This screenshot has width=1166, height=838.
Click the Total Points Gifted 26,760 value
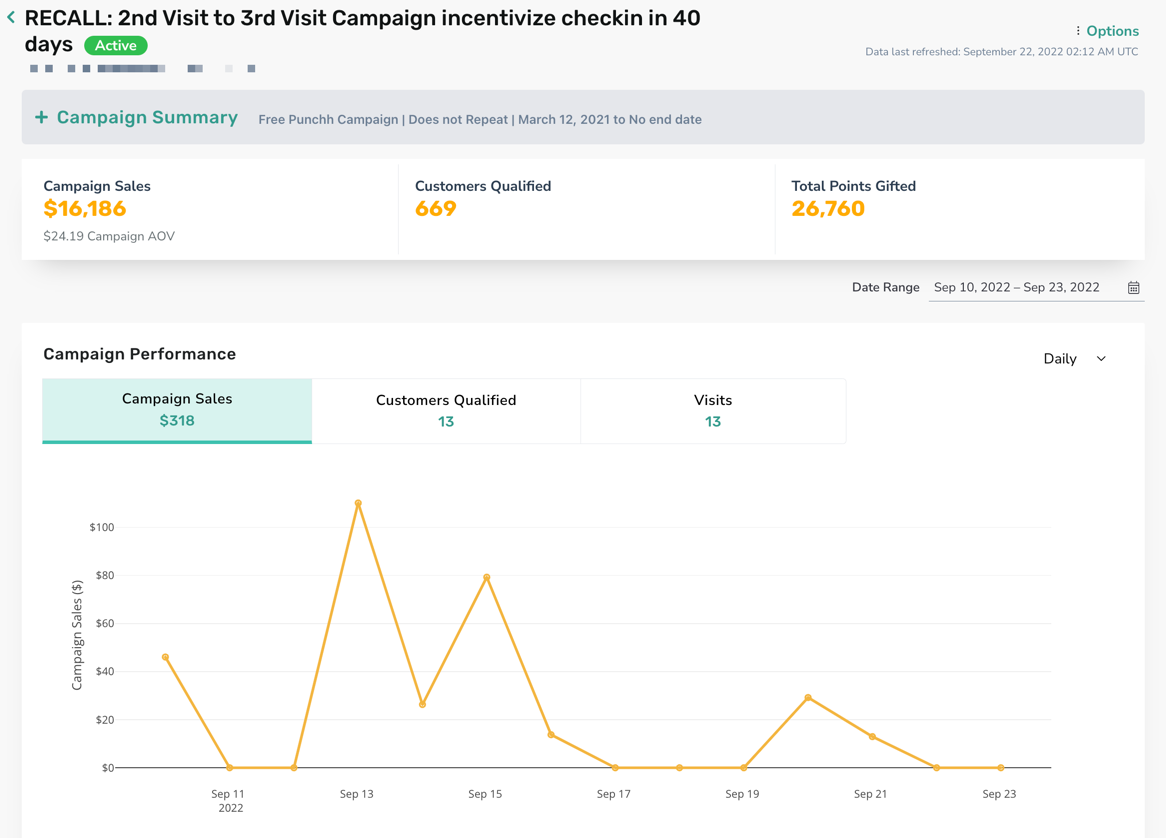click(828, 209)
